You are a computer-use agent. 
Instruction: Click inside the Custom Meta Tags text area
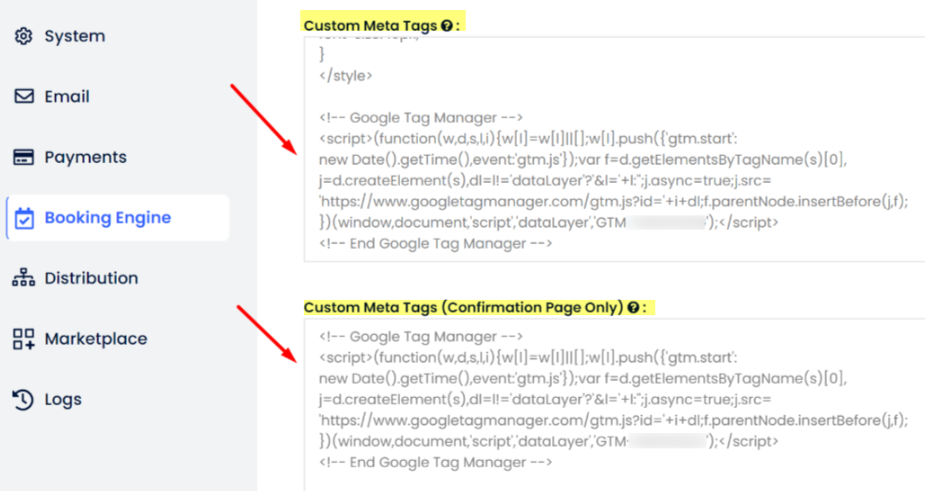pyautogui.click(x=614, y=149)
